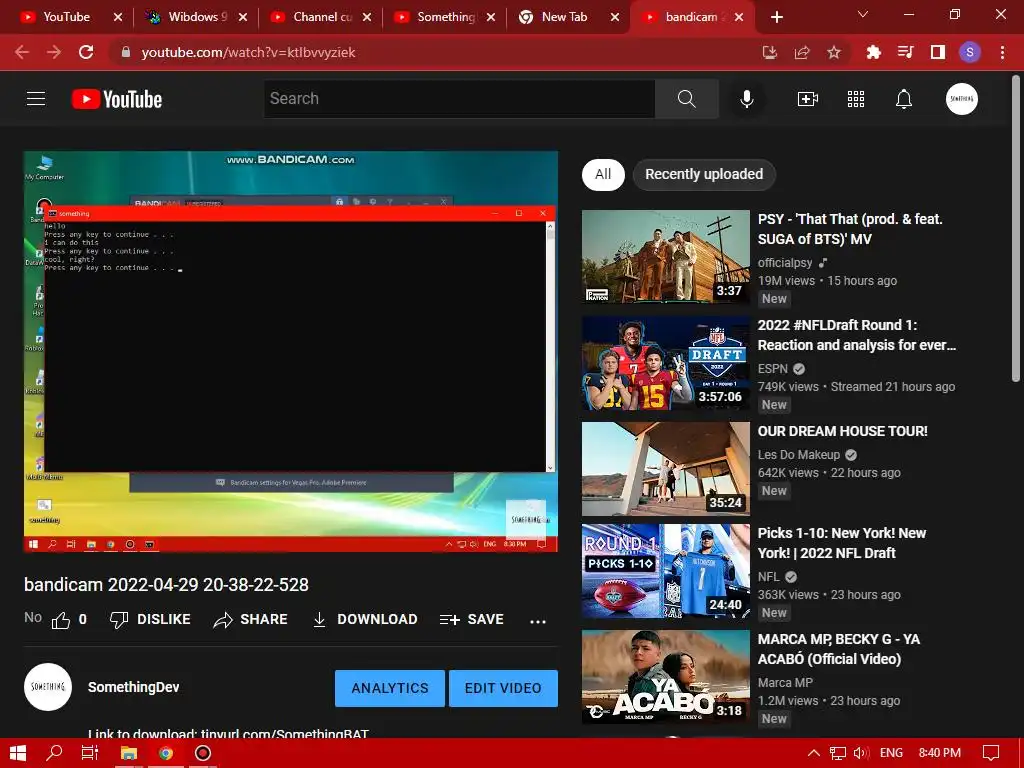The width and height of the screenshot is (1024, 768).
Task: Open the 'PSY - That That' video title
Action: [850, 229]
